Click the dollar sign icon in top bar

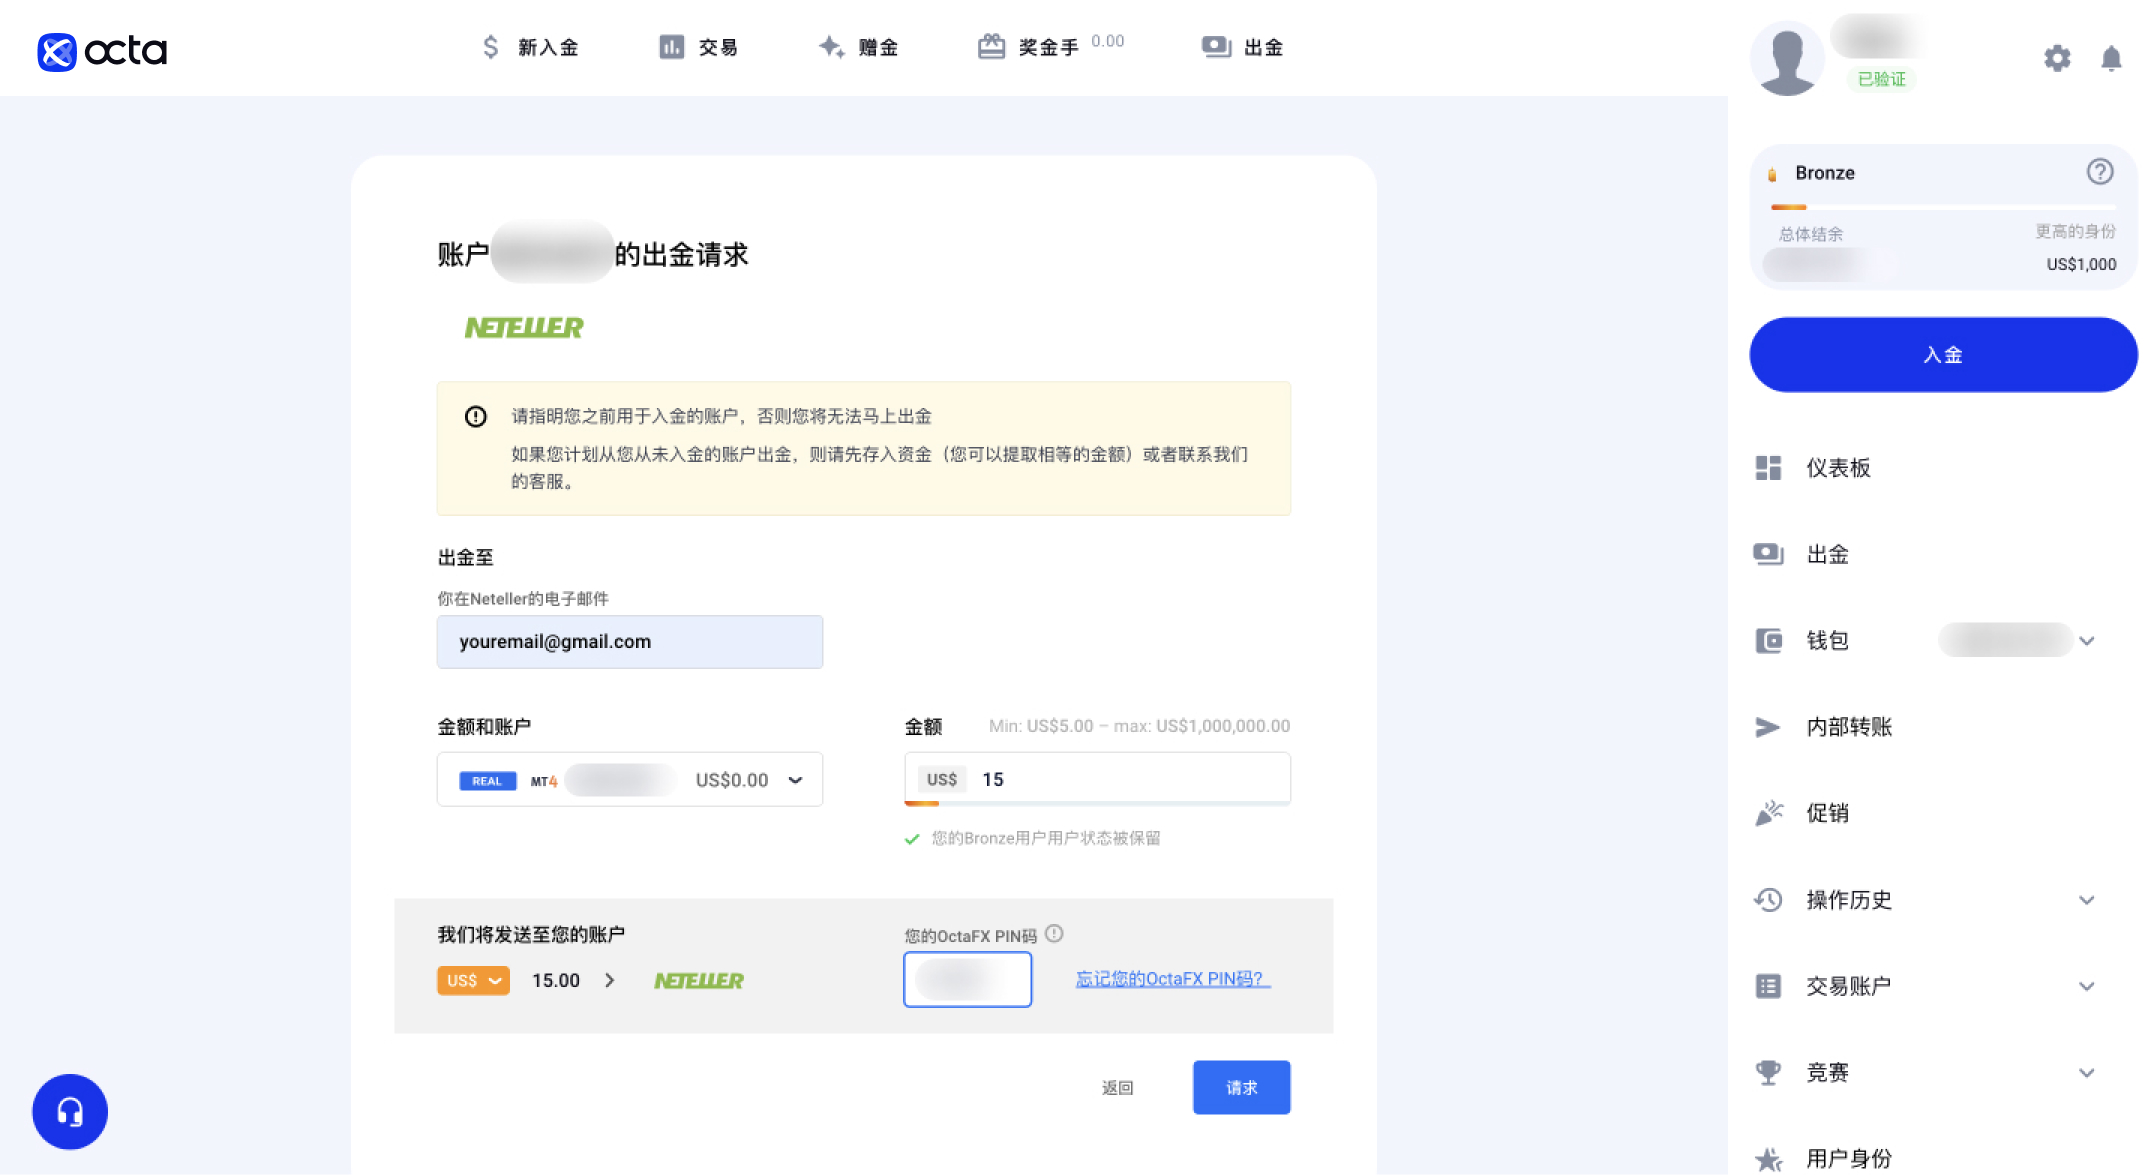click(x=490, y=47)
